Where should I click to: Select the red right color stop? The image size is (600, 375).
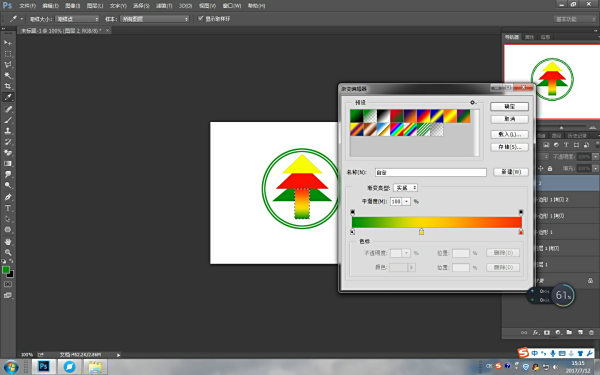coord(521,232)
